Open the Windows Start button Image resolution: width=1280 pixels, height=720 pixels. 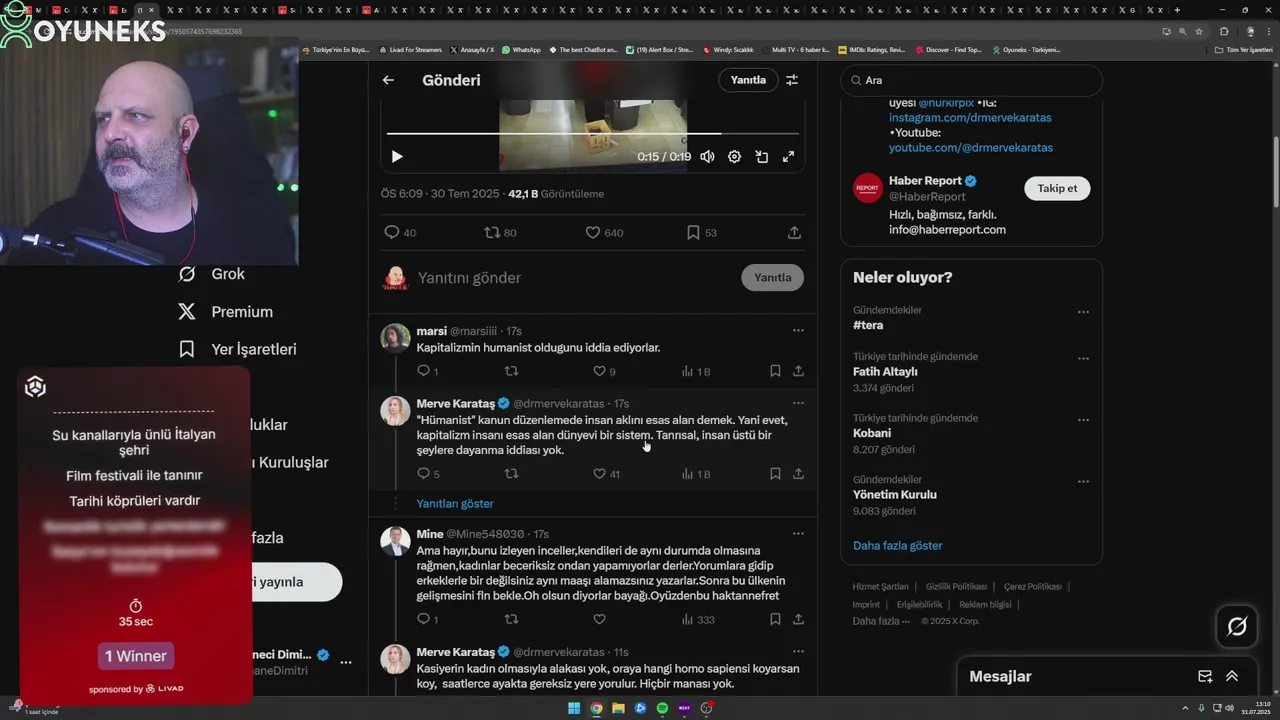pyautogui.click(x=574, y=708)
